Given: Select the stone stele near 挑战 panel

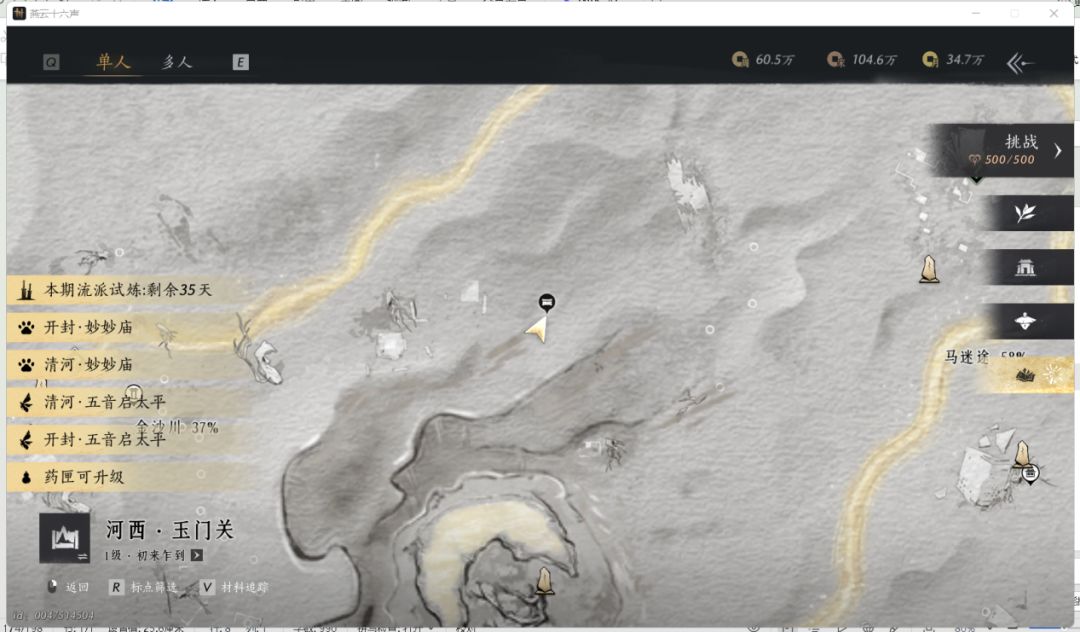Looking at the screenshot, I should point(929,268).
